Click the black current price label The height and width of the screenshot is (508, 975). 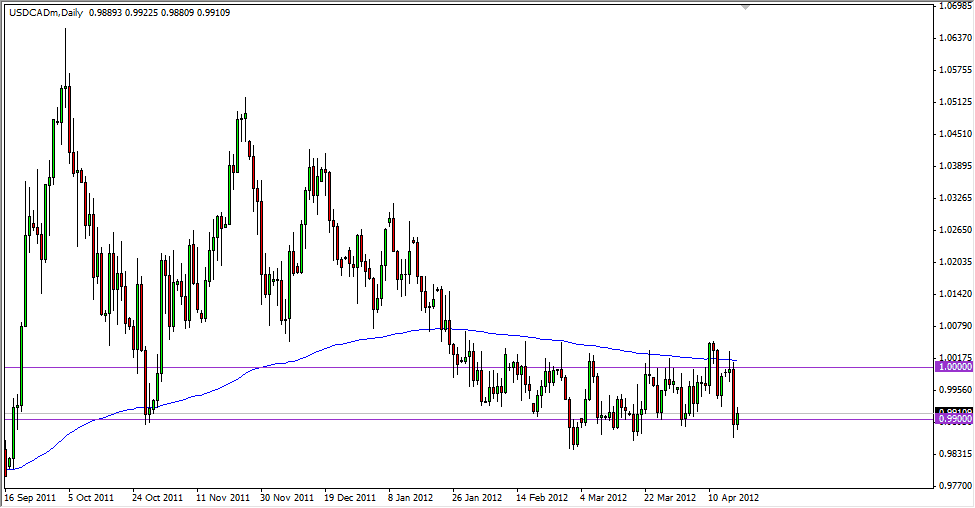pos(954,411)
